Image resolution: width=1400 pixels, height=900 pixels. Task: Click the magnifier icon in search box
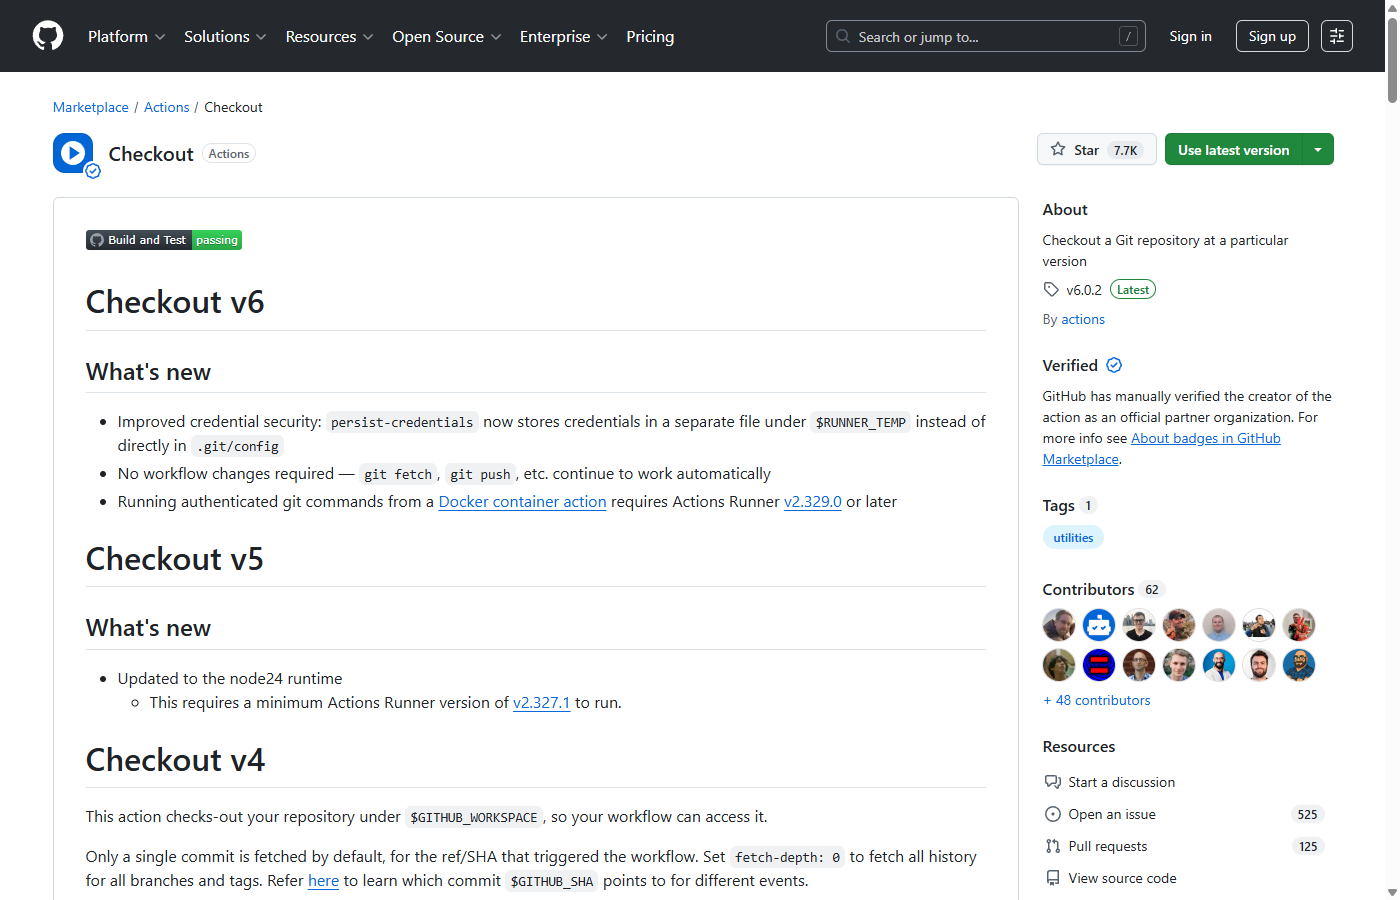tap(843, 36)
